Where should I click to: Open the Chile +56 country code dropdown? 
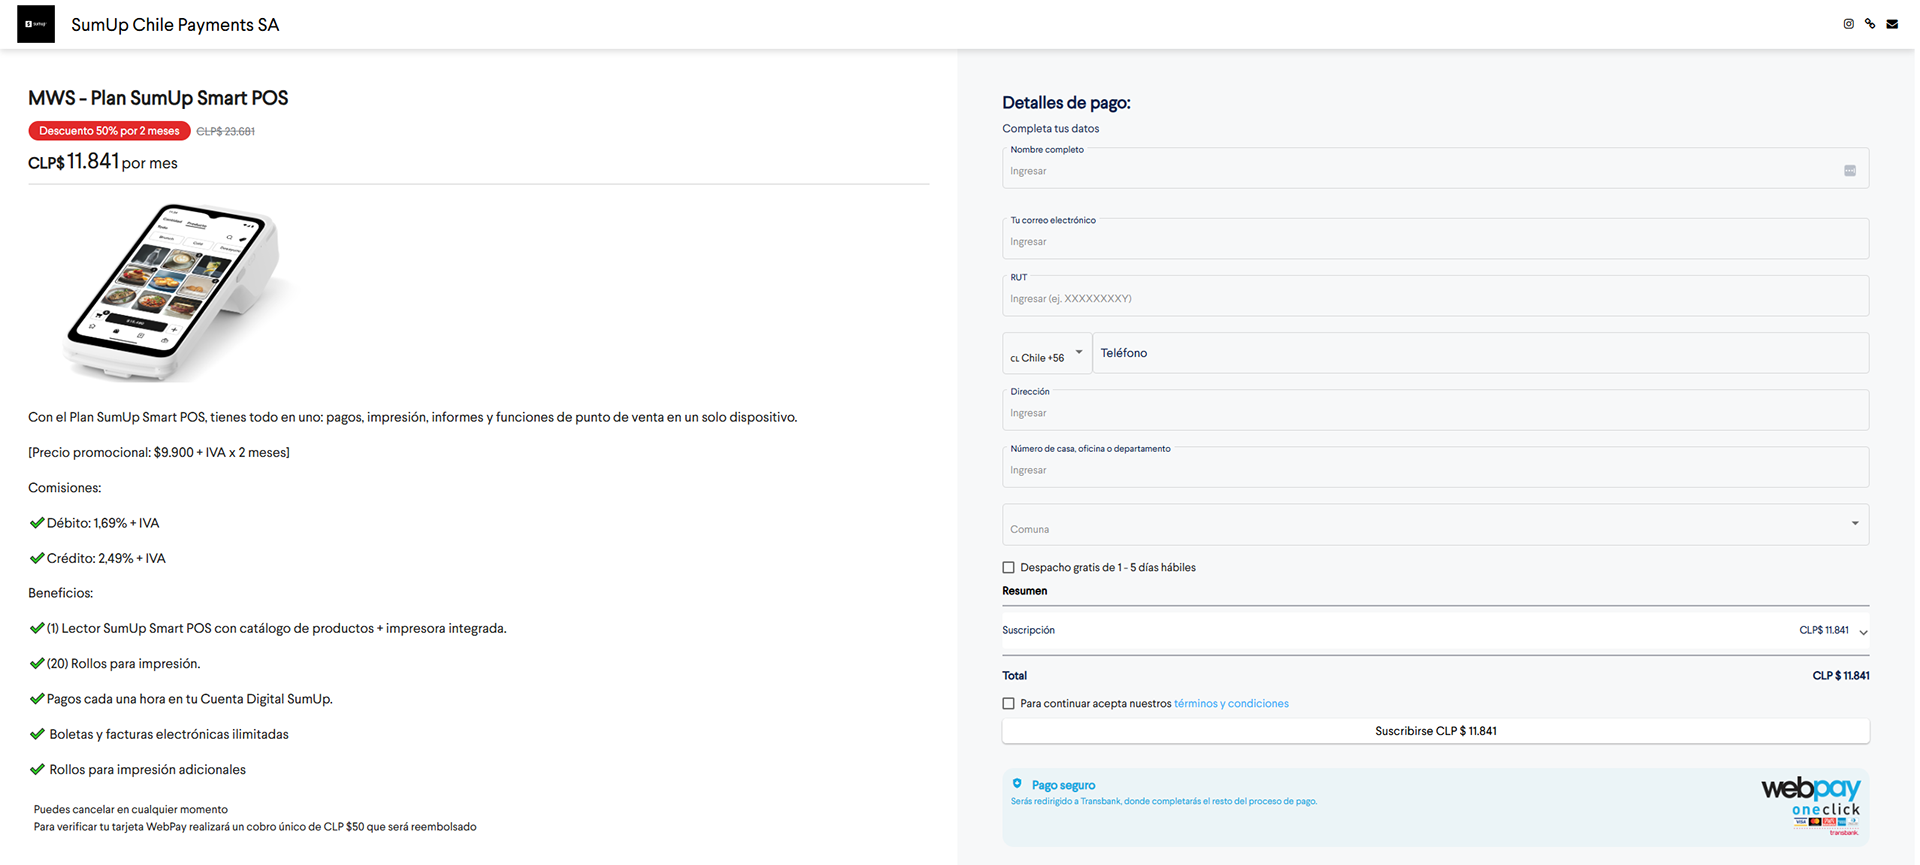pos(1047,353)
